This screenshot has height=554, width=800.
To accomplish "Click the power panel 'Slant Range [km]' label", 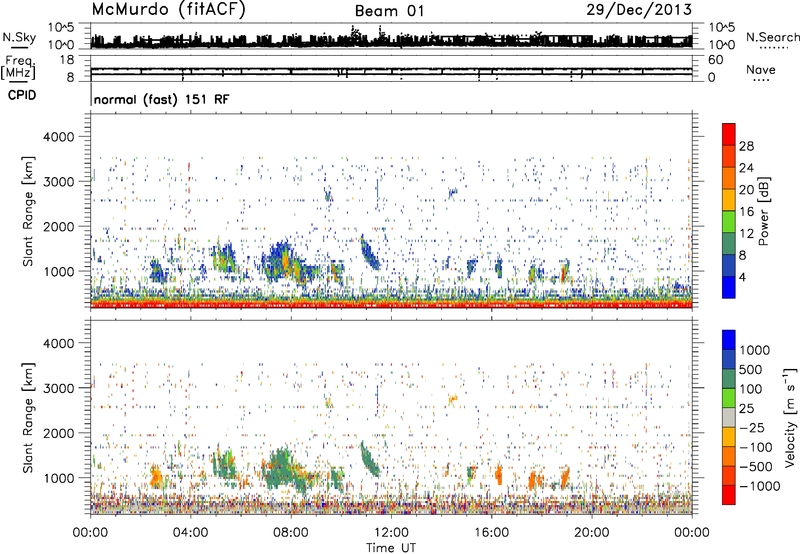I will pos(28,211).
